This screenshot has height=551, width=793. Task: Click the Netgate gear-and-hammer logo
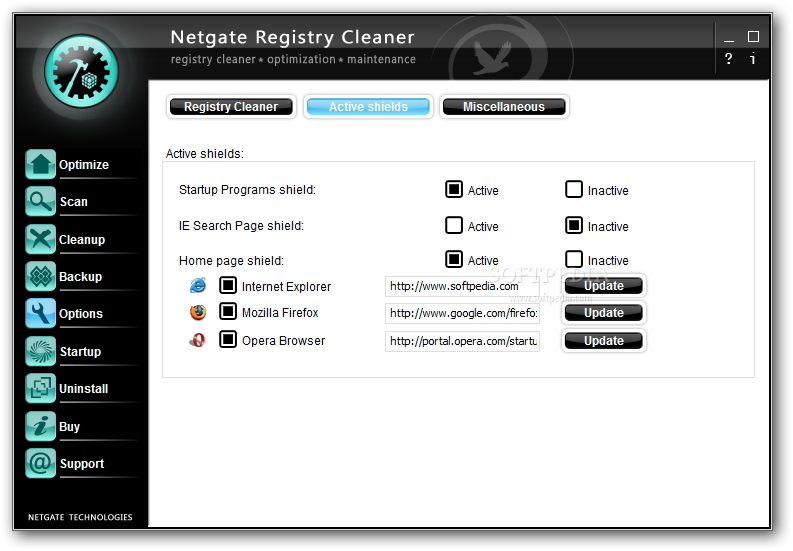click(x=81, y=71)
